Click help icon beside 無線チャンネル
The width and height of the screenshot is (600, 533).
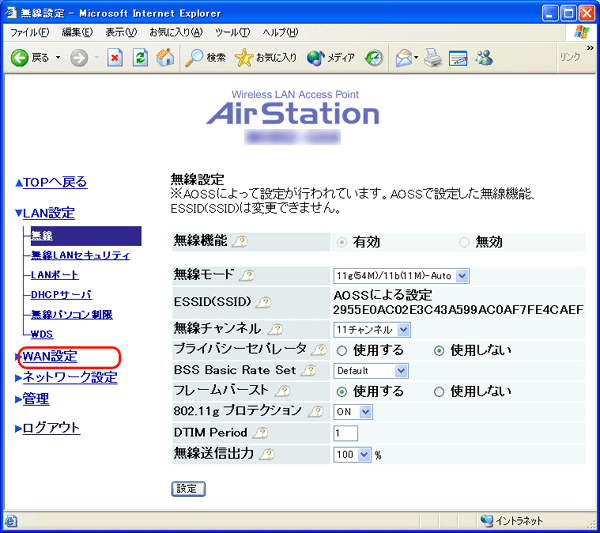coord(271,329)
